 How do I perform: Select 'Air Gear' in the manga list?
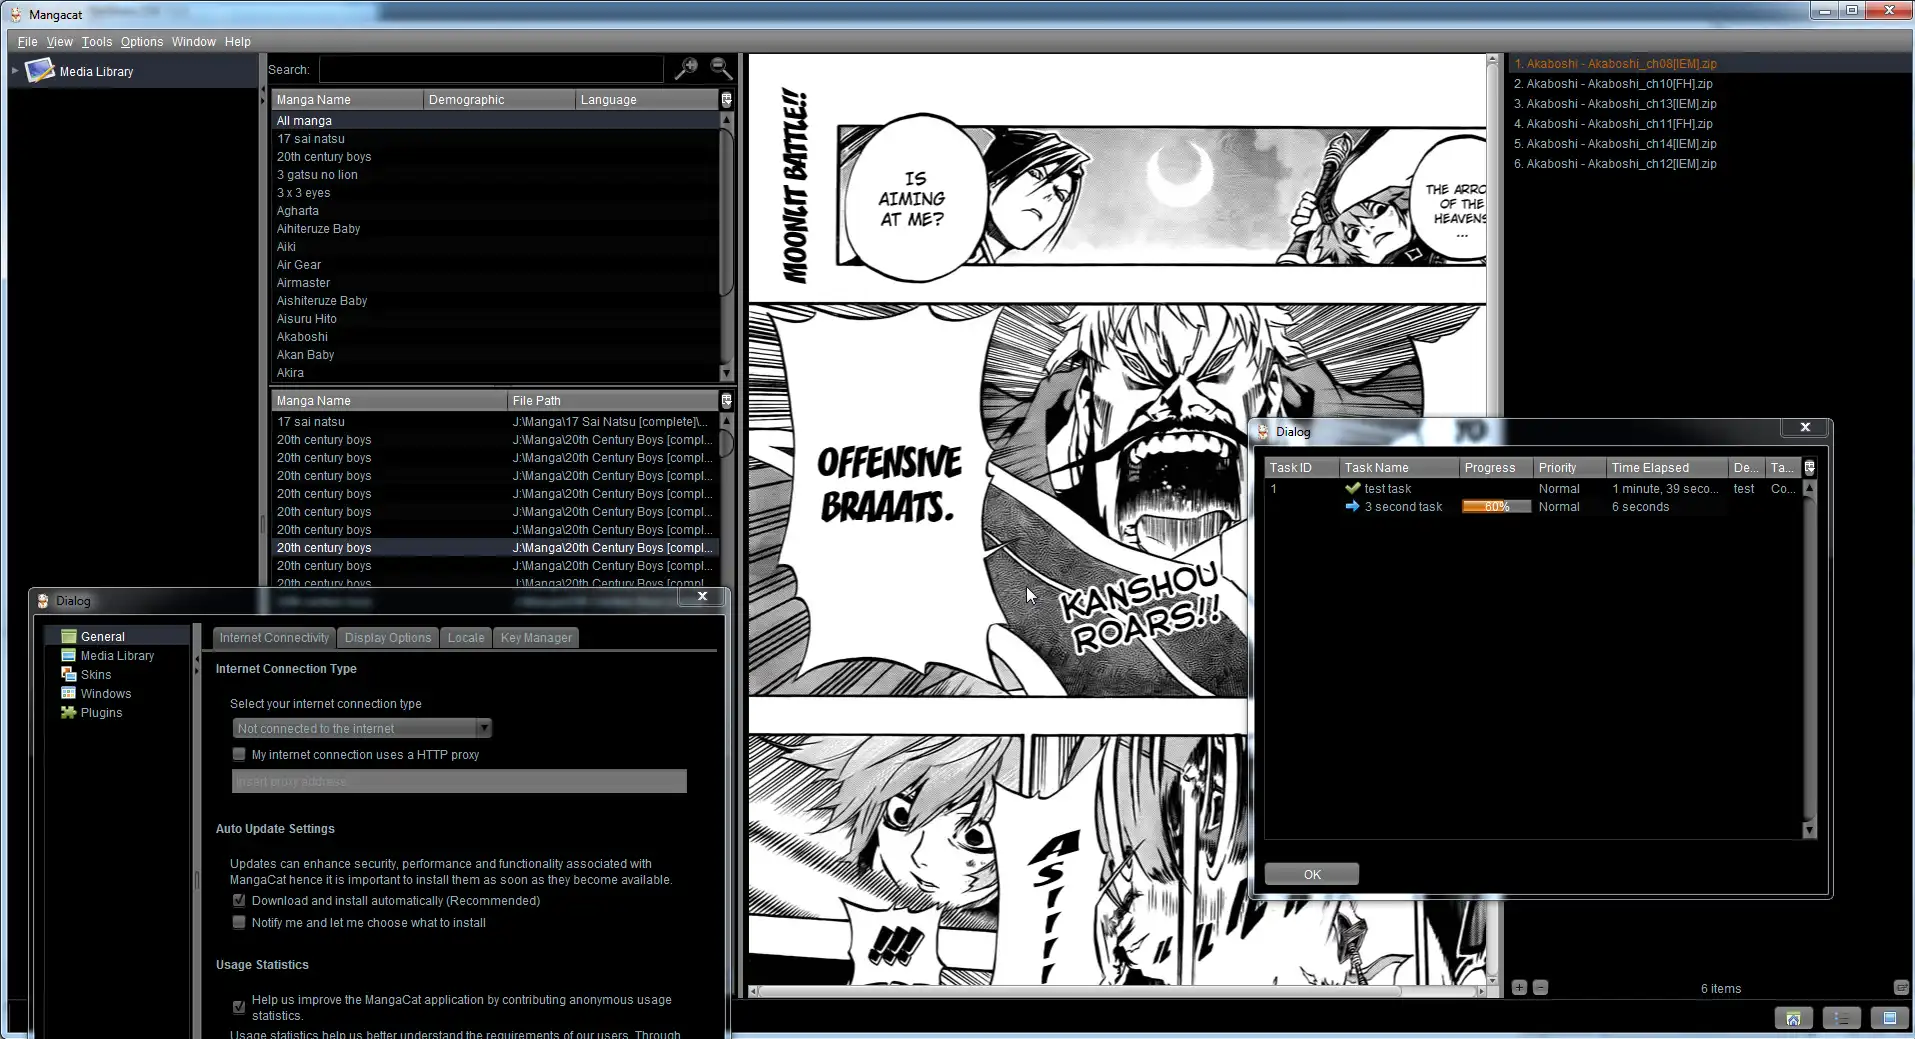tap(496, 264)
